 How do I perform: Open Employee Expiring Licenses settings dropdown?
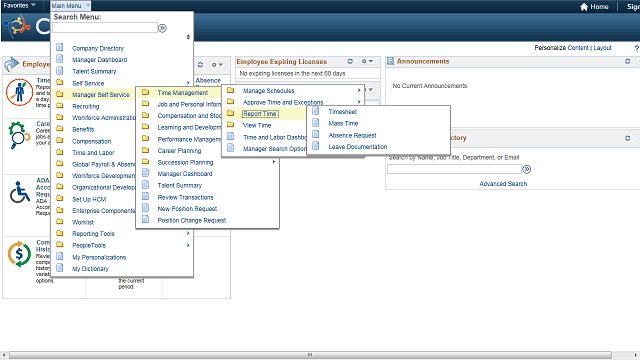[367, 61]
